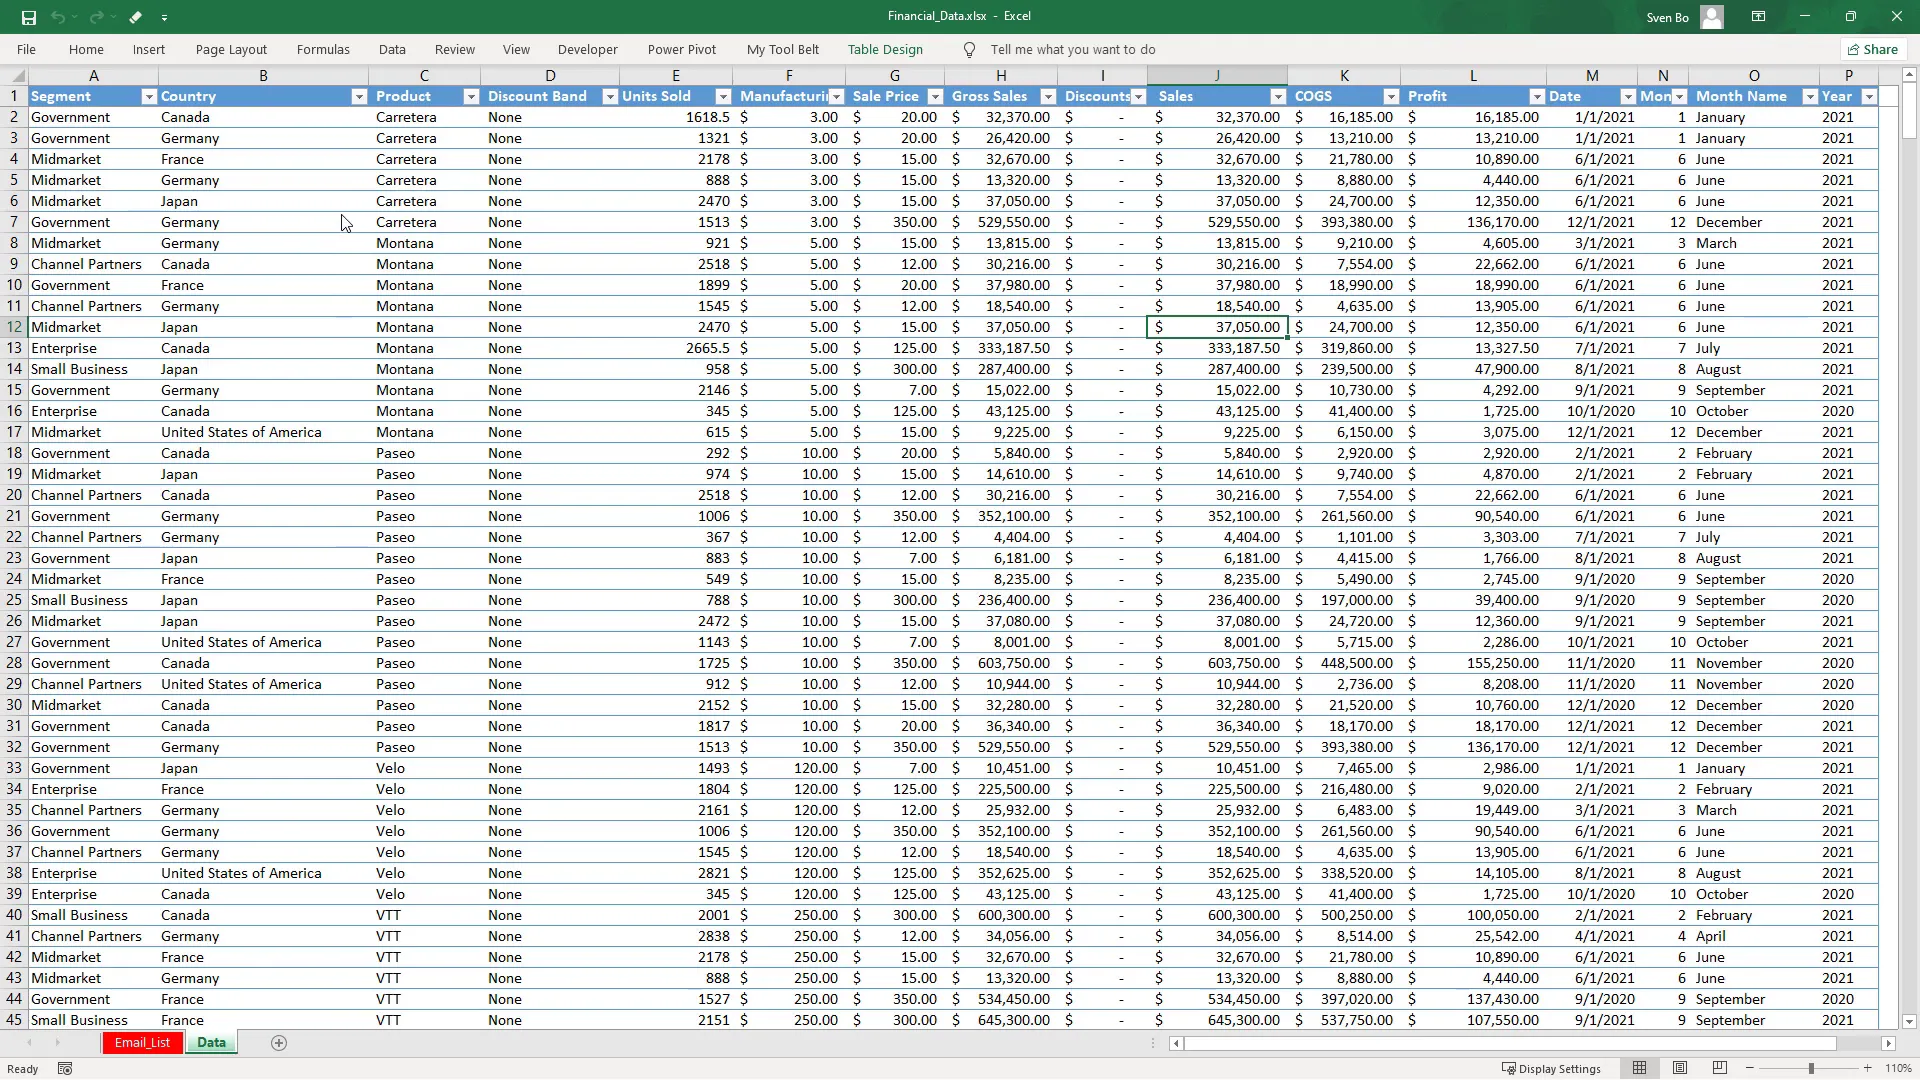Click the vertical scrollbar down arrow
This screenshot has width=1920, height=1080.
[1909, 1022]
